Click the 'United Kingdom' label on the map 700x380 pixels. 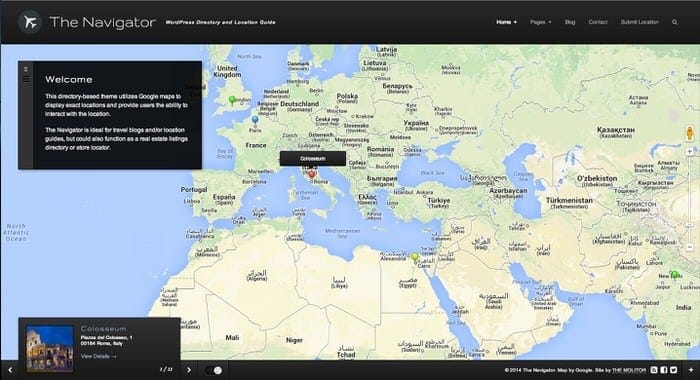point(227,71)
